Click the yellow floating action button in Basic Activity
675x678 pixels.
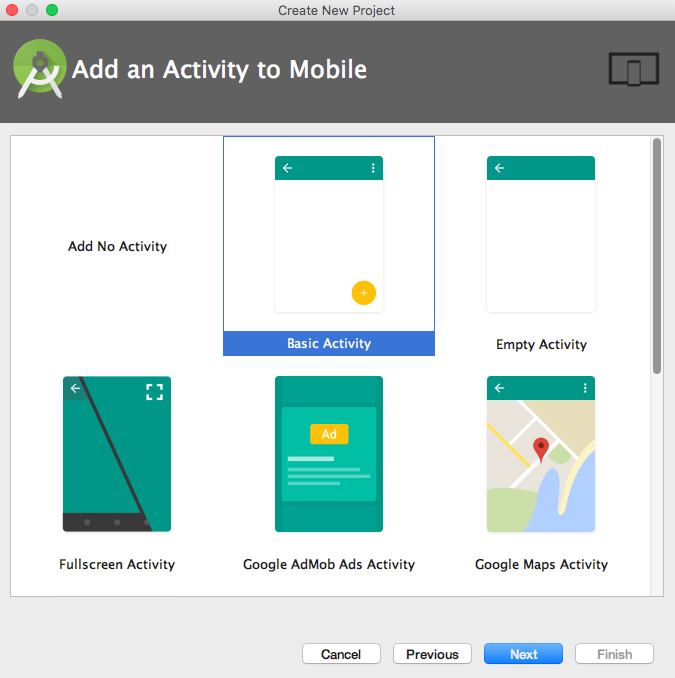tap(363, 293)
